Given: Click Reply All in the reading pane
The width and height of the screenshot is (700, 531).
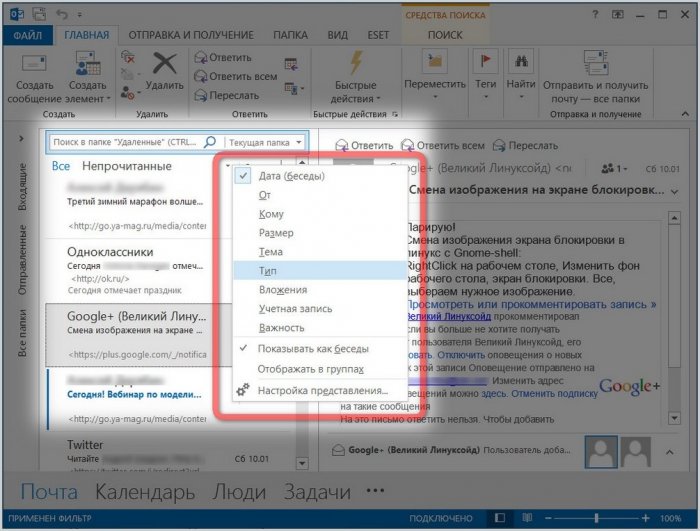Looking at the screenshot, I should click(442, 146).
